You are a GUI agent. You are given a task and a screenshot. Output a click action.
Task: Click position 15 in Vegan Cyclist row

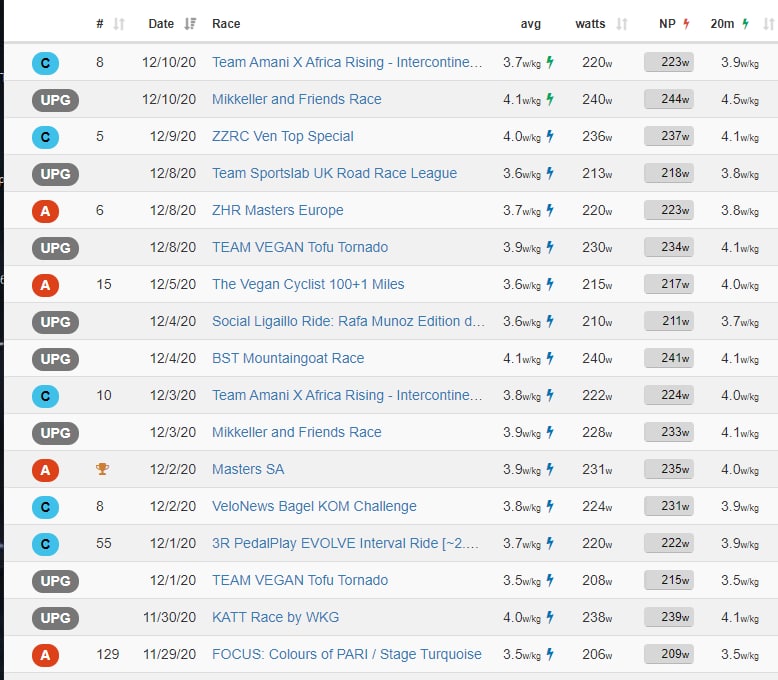pos(104,284)
